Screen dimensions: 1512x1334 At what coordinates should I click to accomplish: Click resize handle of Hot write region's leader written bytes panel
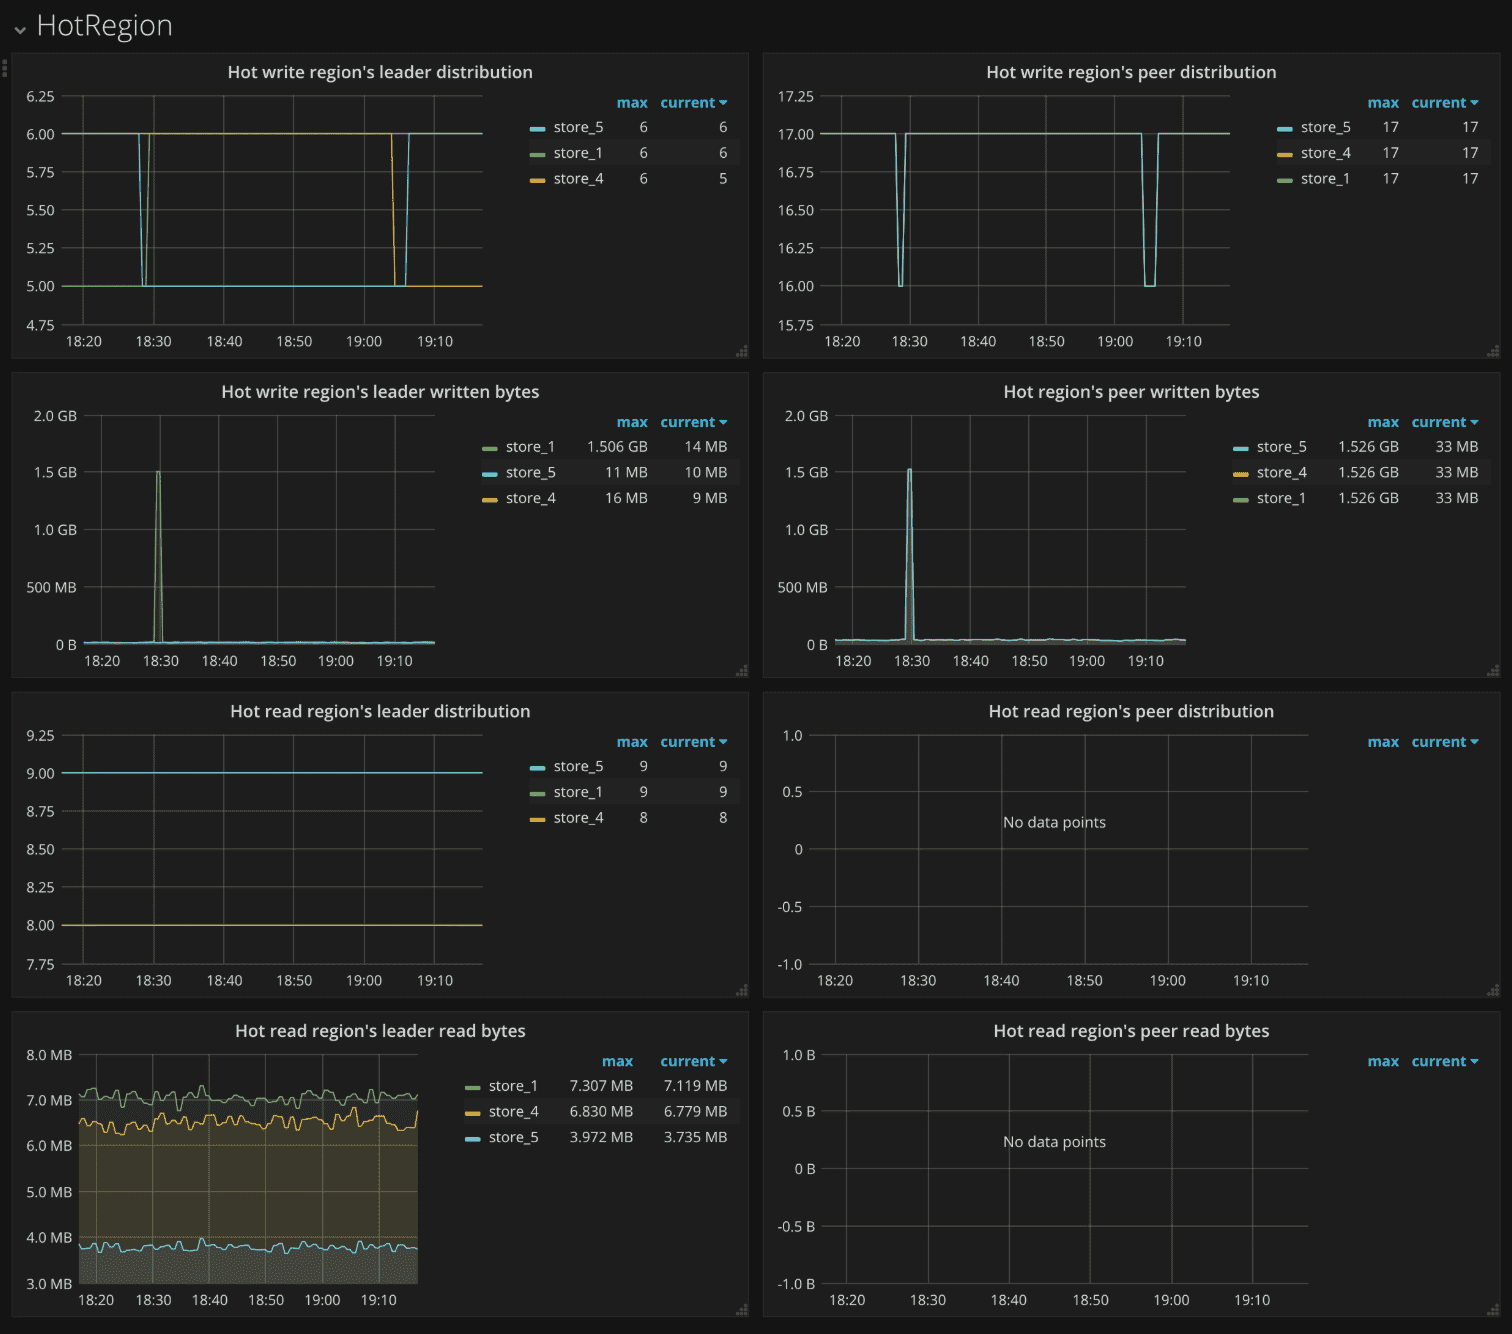point(741,671)
